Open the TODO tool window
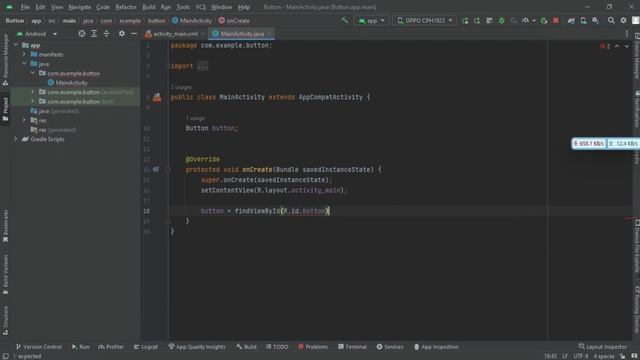Image resolution: width=640 pixels, height=360 pixels. click(277, 347)
